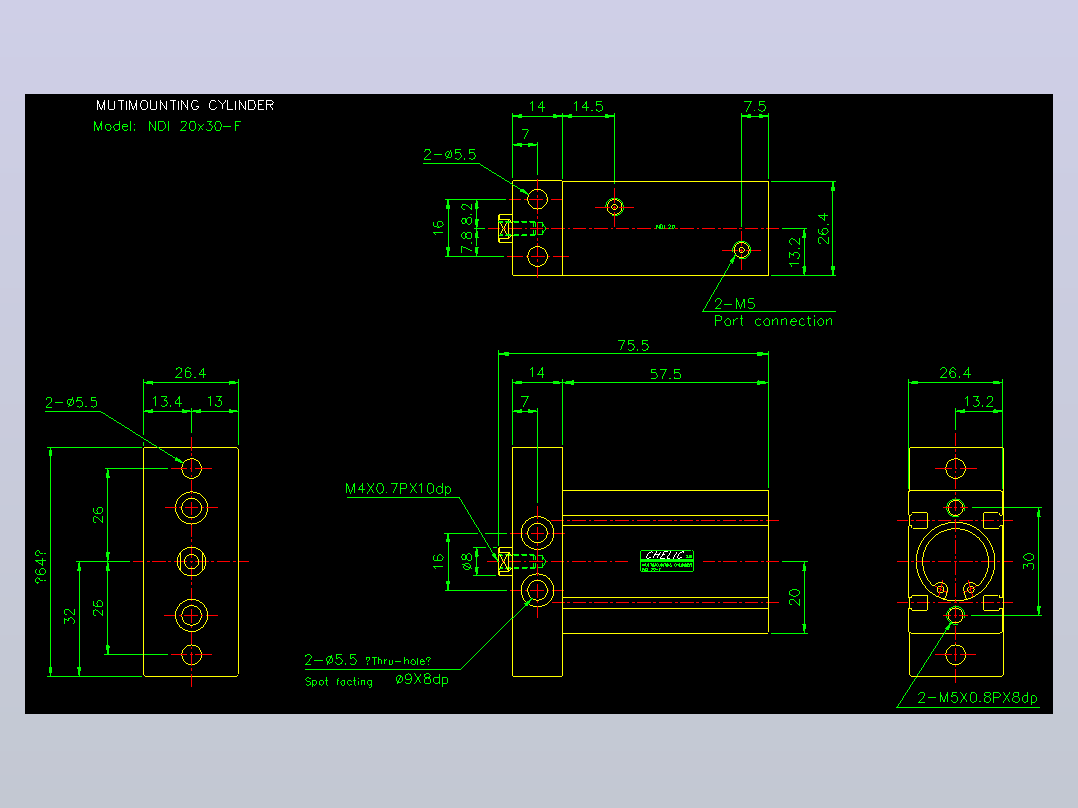The height and width of the screenshot is (808, 1078).
Task: Select the 8.2 dimension in top view
Action: point(468,214)
